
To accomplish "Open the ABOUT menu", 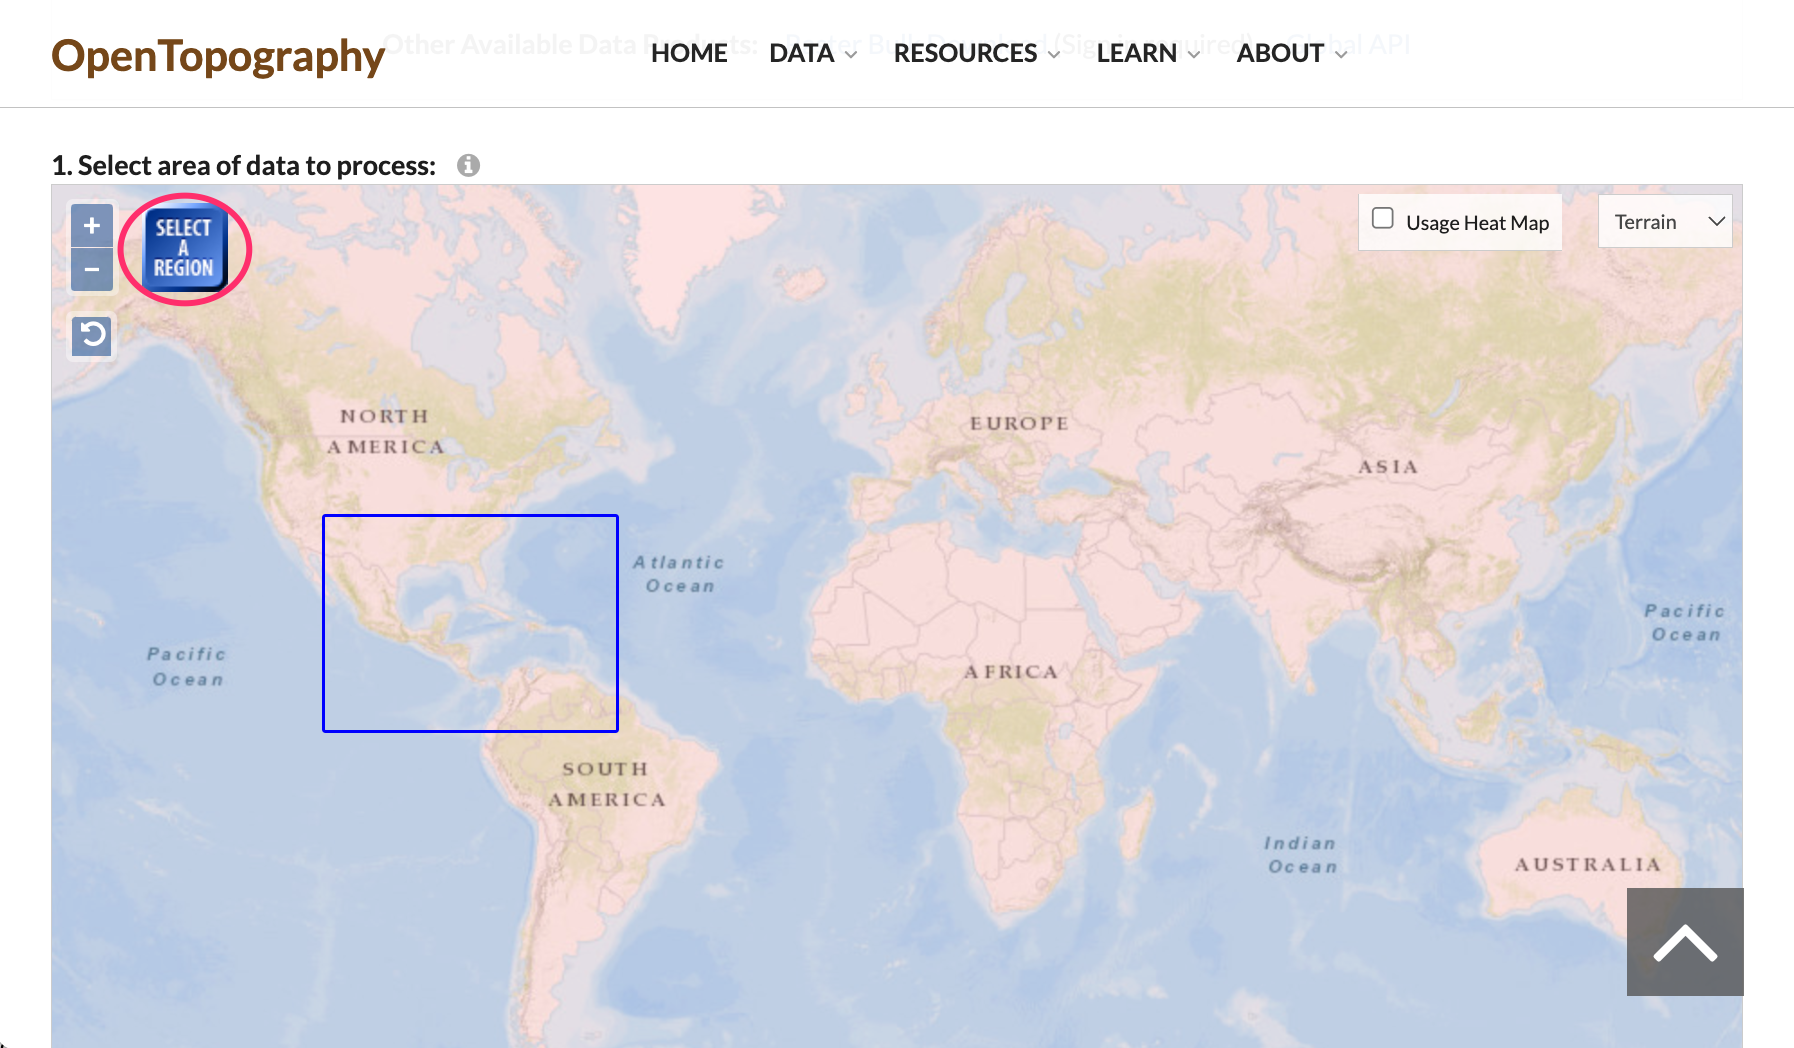I will [1291, 53].
